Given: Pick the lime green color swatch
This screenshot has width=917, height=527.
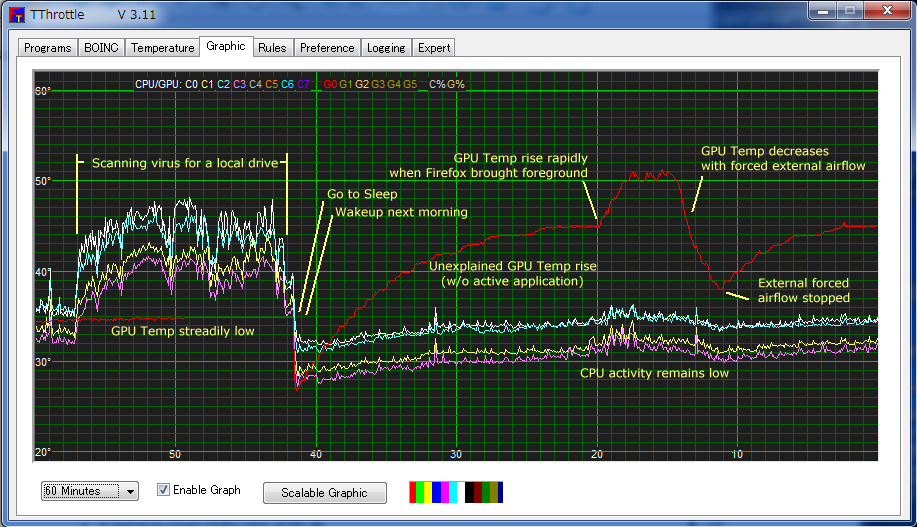Looking at the screenshot, I should click(420, 492).
